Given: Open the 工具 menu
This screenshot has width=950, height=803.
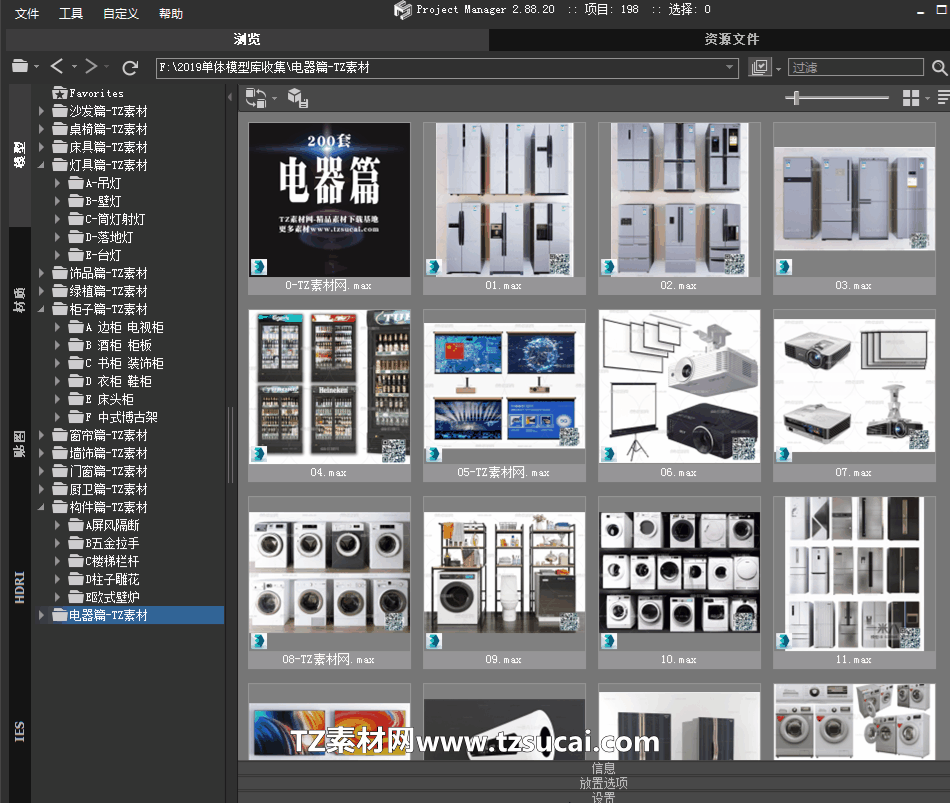Looking at the screenshot, I should tap(71, 14).
